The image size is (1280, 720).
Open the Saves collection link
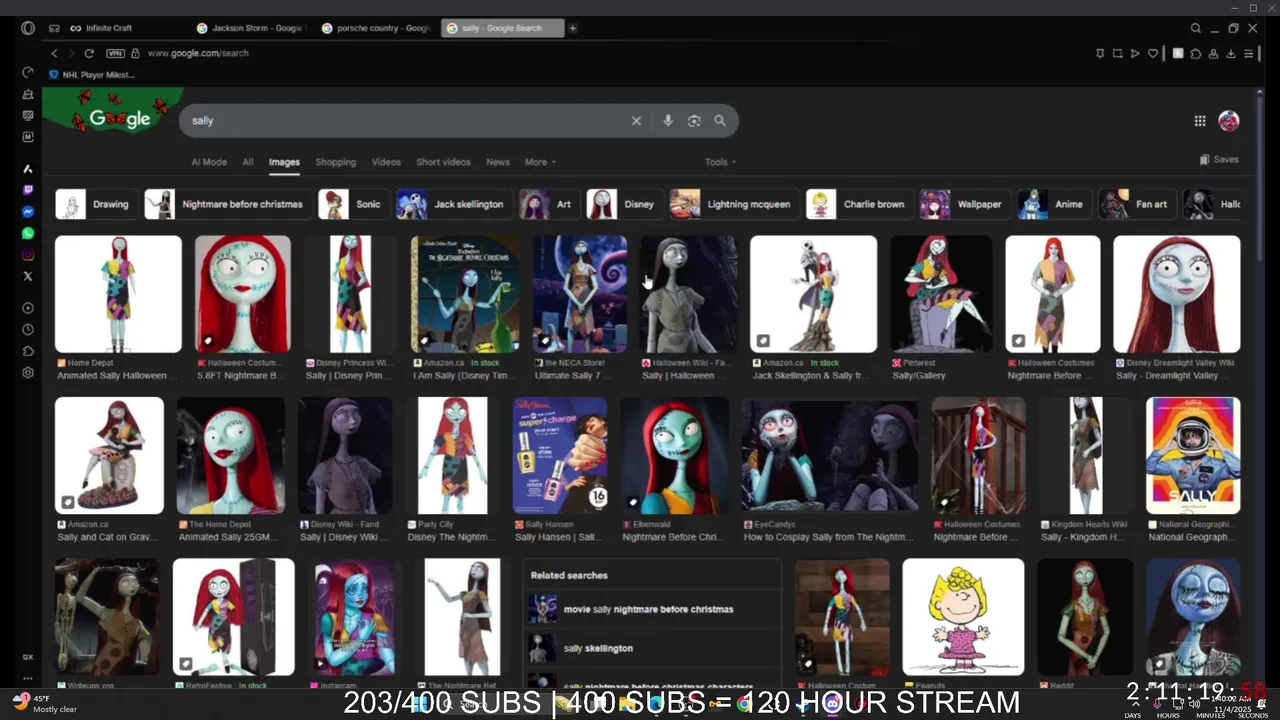pos(1219,160)
